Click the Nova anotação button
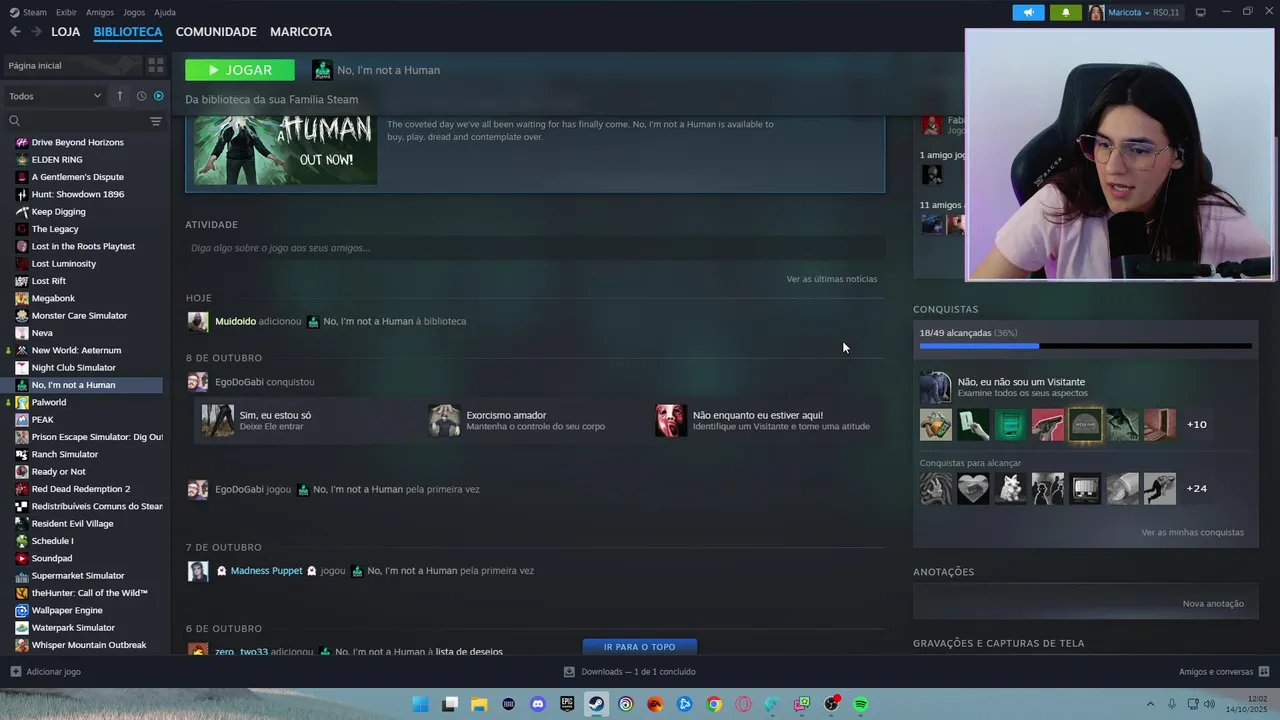1280x720 pixels. pyautogui.click(x=1213, y=603)
